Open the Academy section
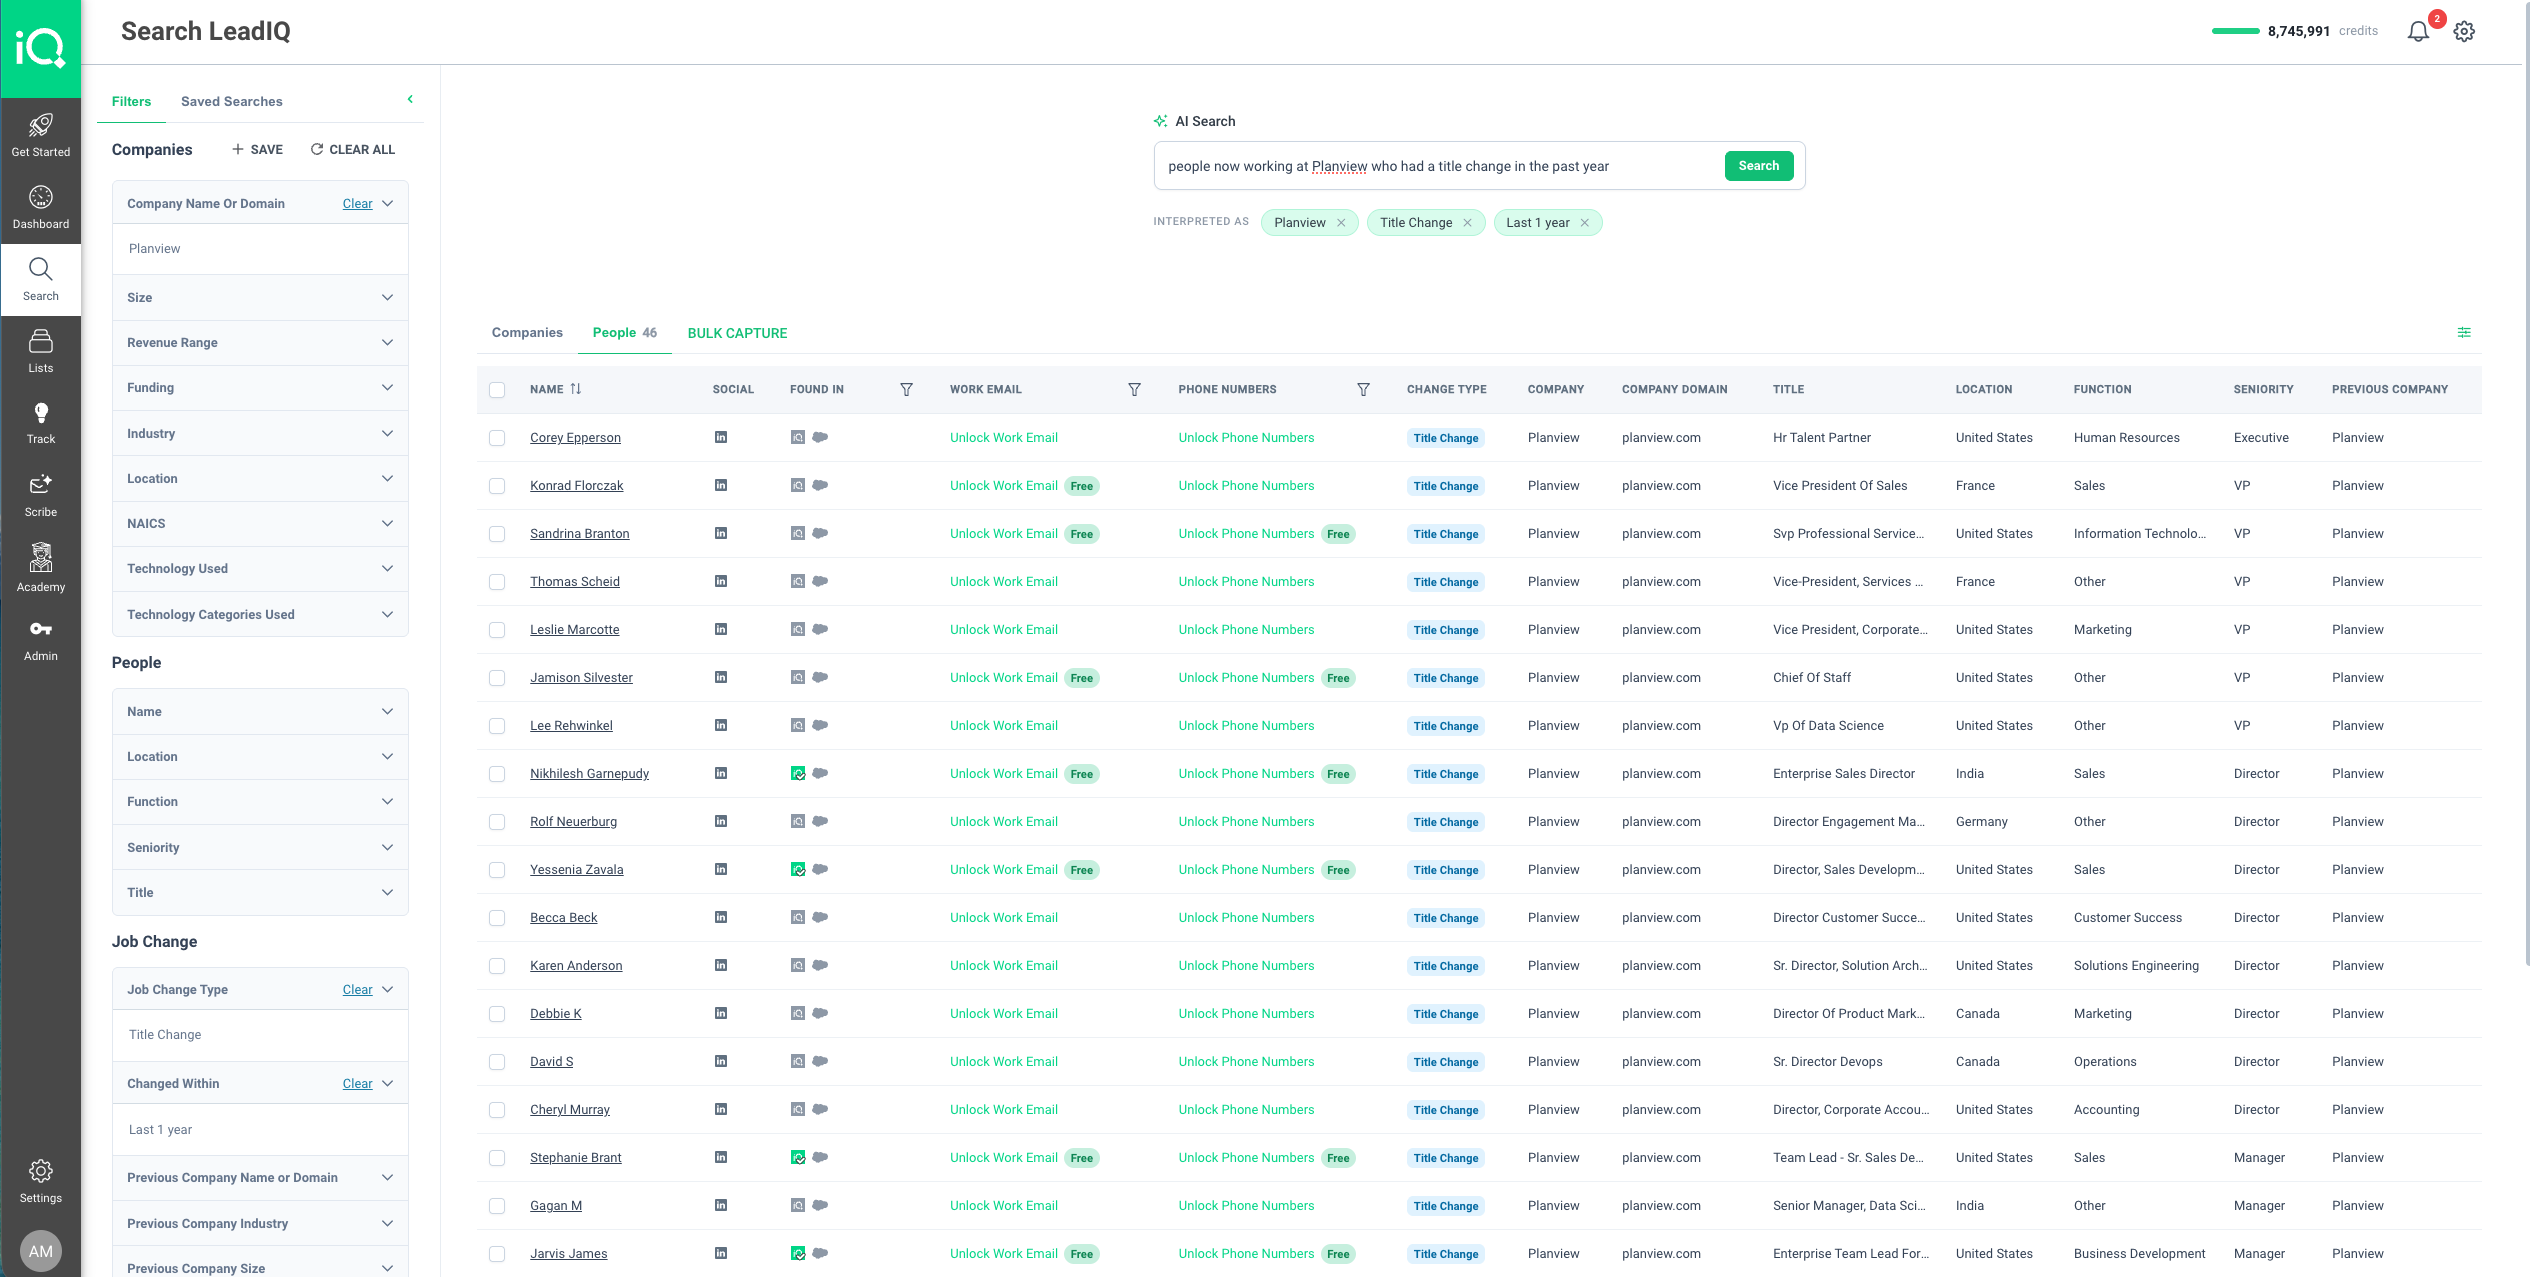This screenshot has width=2530, height=1277. pyautogui.click(x=40, y=567)
